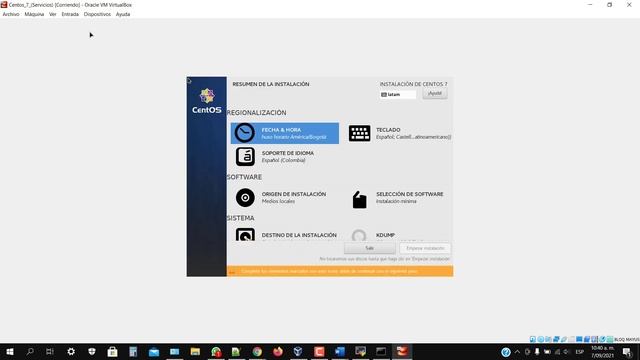Open the command prompt window on taskbar

(381, 351)
